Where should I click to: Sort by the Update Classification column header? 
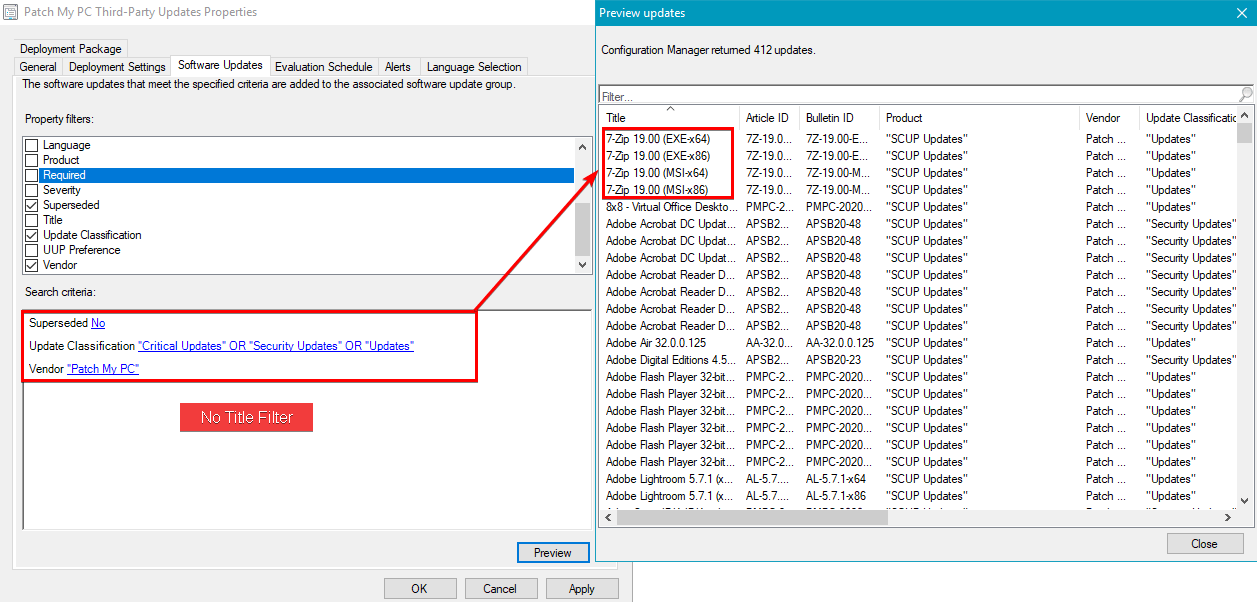pyautogui.click(x=1189, y=117)
